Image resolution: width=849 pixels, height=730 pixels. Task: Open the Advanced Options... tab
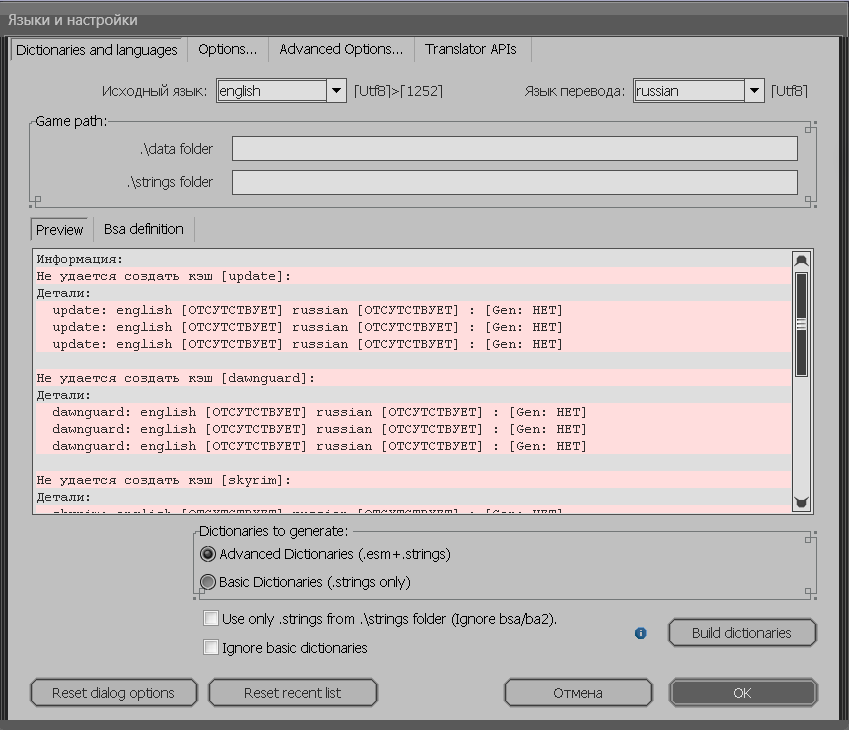[341, 49]
